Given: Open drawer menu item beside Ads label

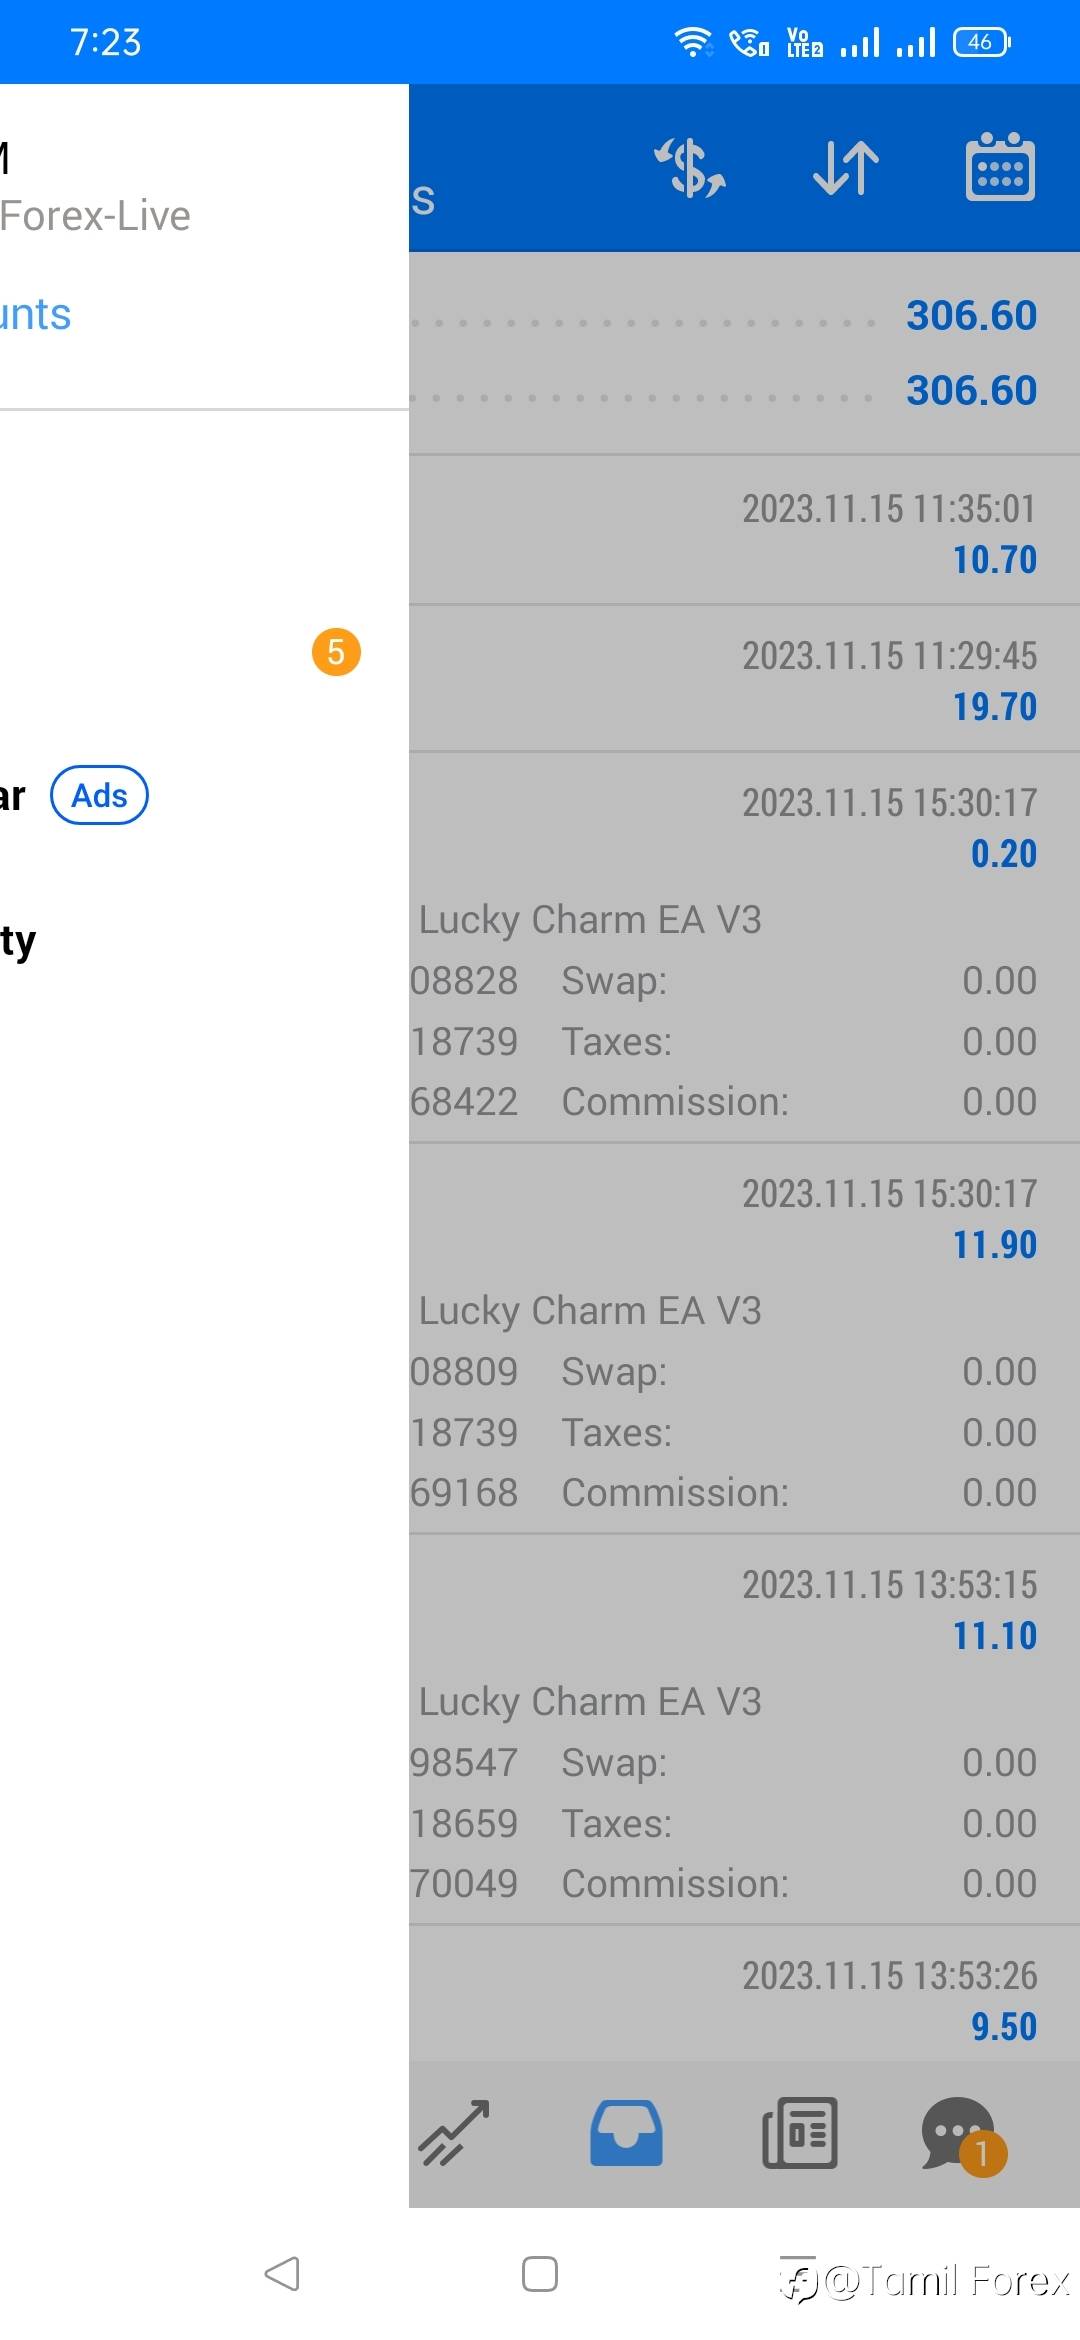Looking at the screenshot, I should [x=14, y=796].
